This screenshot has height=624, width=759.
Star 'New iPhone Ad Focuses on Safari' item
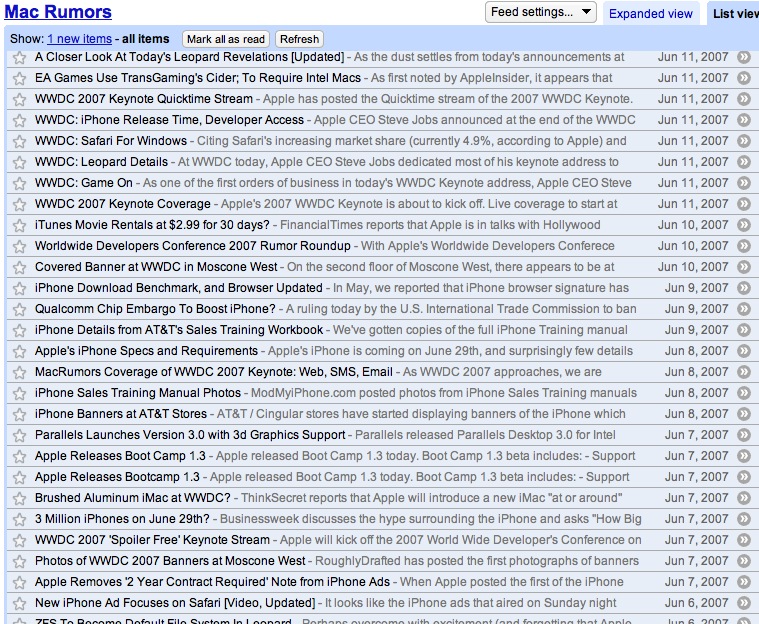(x=19, y=604)
